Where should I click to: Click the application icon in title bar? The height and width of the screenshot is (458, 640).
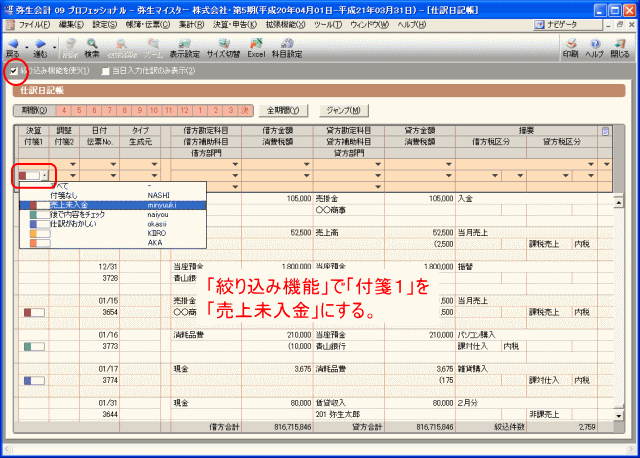pyautogui.click(x=8, y=10)
